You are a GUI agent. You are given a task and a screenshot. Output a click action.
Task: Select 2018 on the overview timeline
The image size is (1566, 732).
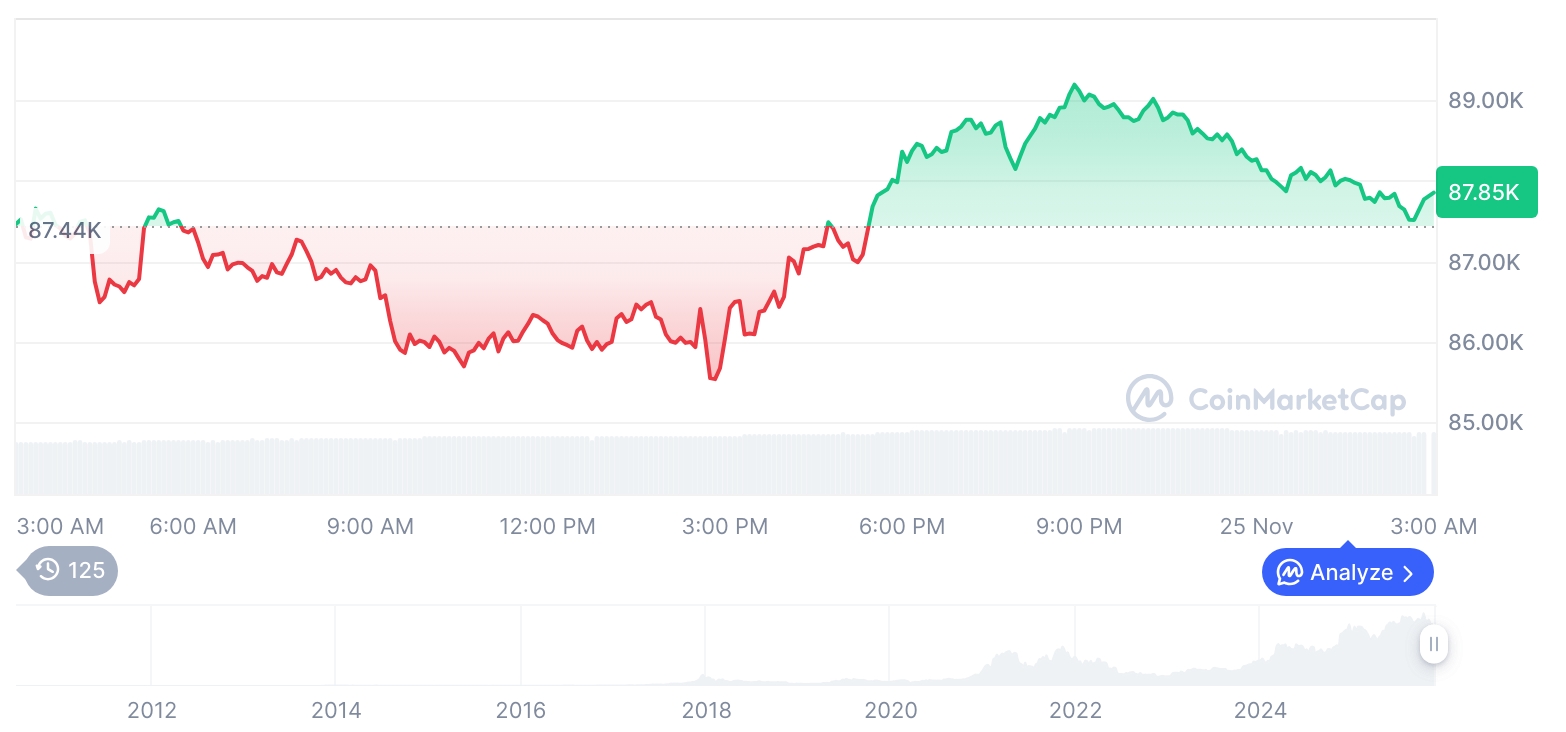tap(706, 711)
